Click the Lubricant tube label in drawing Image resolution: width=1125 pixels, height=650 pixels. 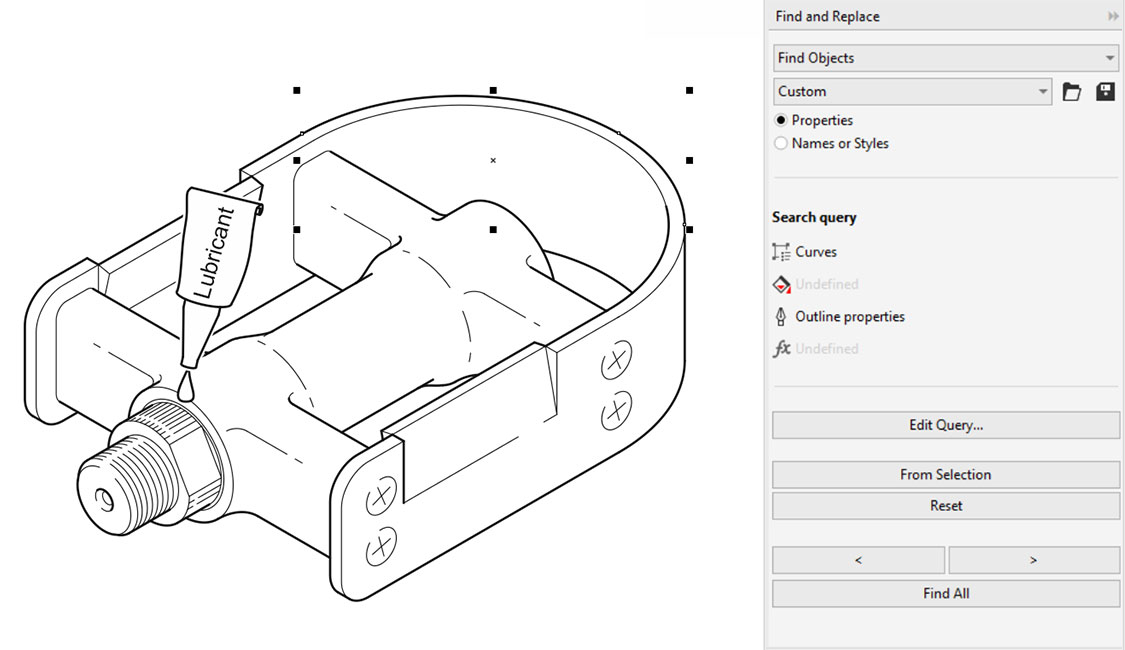[215, 251]
